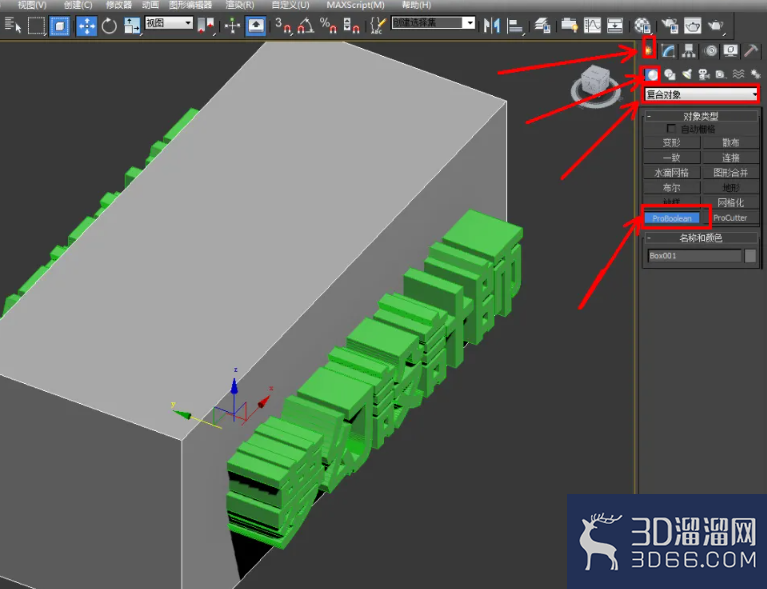The height and width of the screenshot is (589, 767).
Task: Toggle the Percent Snap button
Action: (x=328, y=25)
